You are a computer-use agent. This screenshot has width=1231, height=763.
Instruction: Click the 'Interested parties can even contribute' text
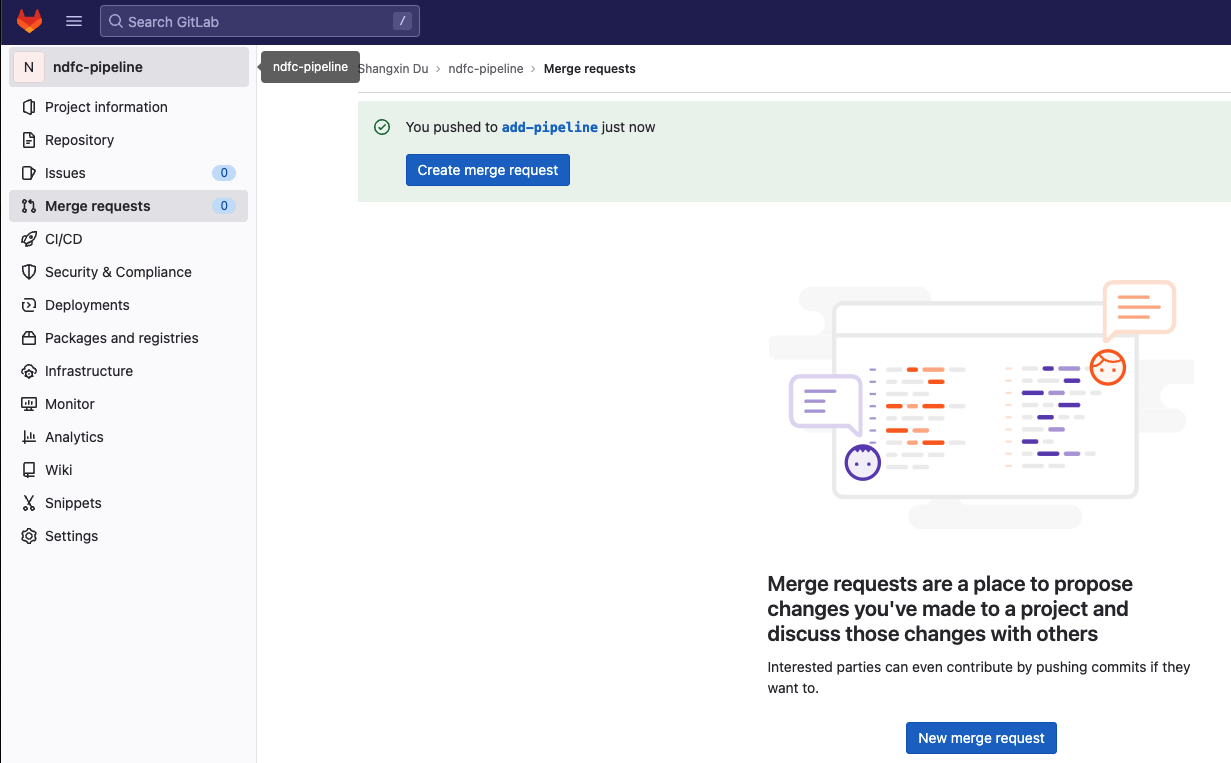(x=979, y=677)
